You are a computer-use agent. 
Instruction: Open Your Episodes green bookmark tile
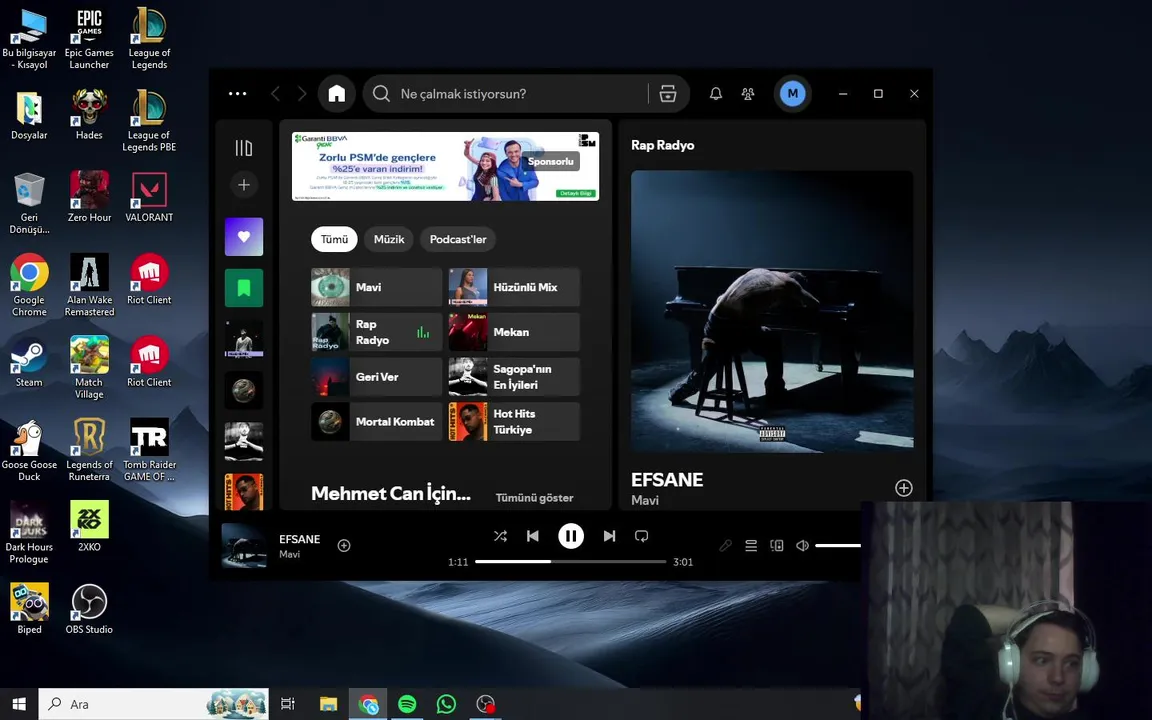[244, 287]
